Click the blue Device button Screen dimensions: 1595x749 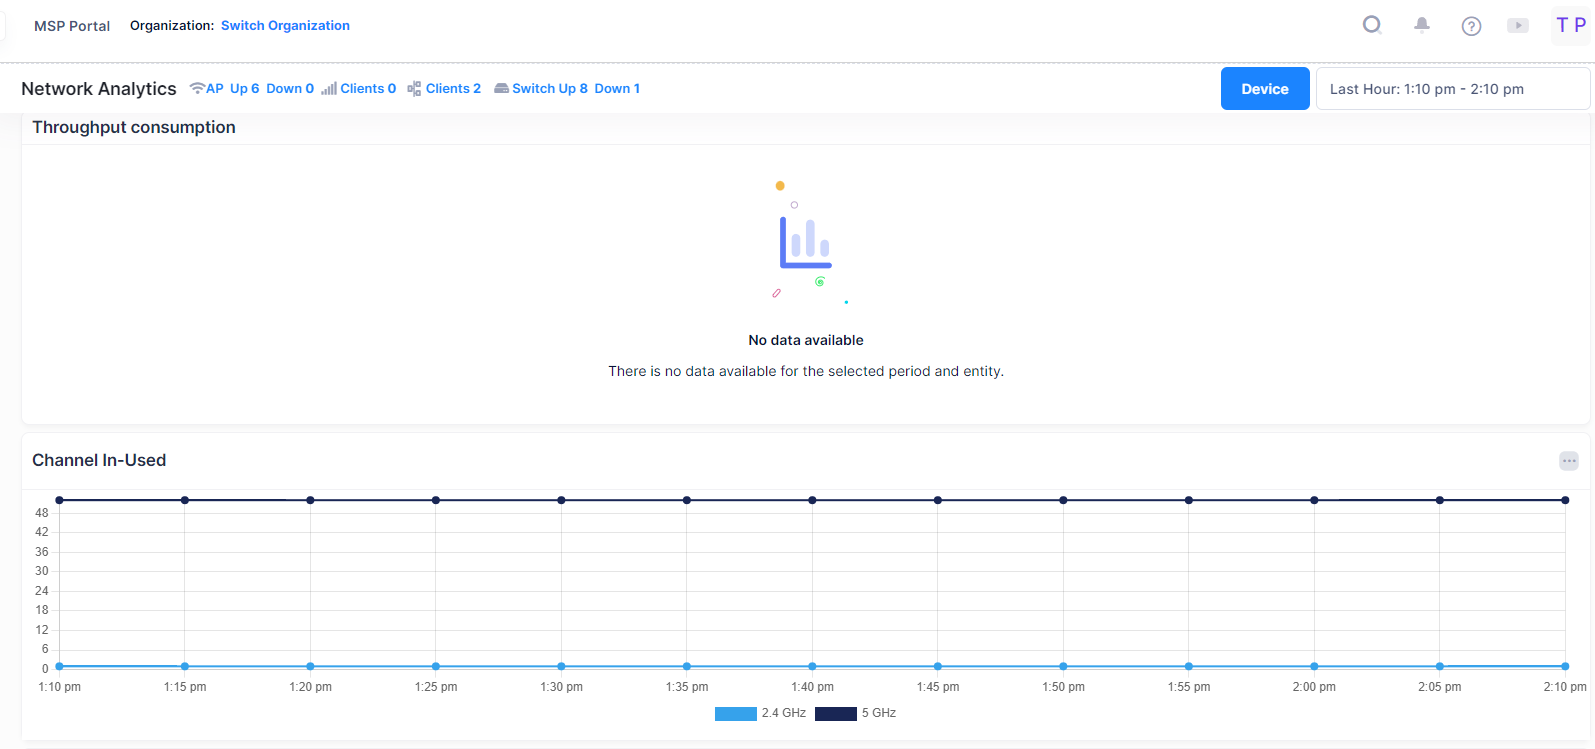tap(1265, 89)
